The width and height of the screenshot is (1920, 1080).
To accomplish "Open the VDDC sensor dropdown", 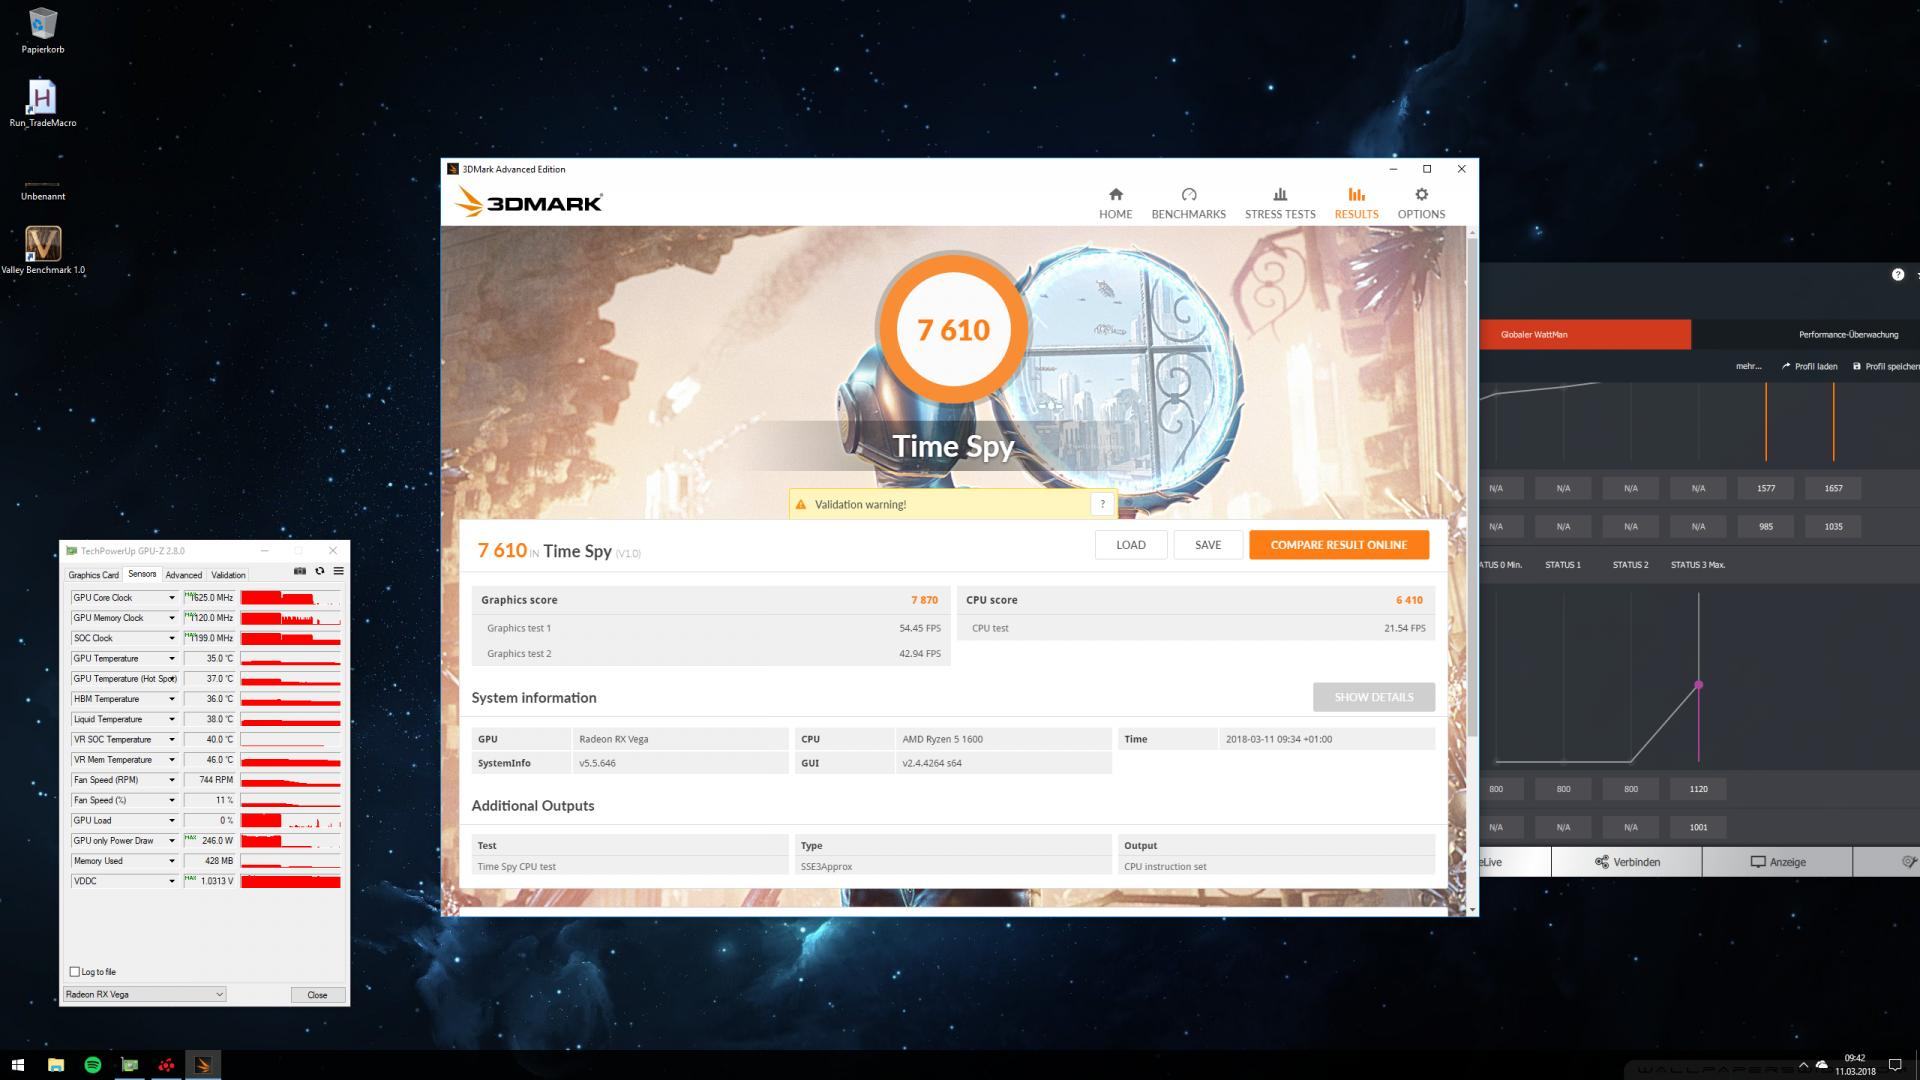I will pos(171,881).
